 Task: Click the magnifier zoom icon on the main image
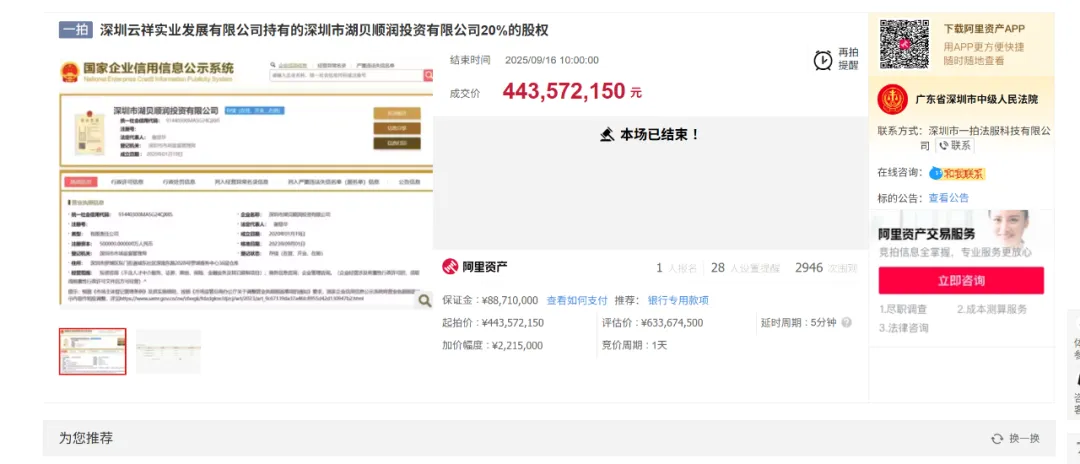[x=425, y=300]
